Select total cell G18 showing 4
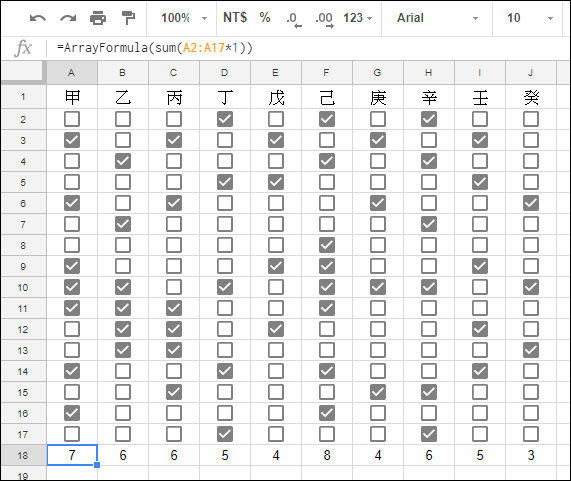The height and width of the screenshot is (481, 571). click(x=378, y=455)
